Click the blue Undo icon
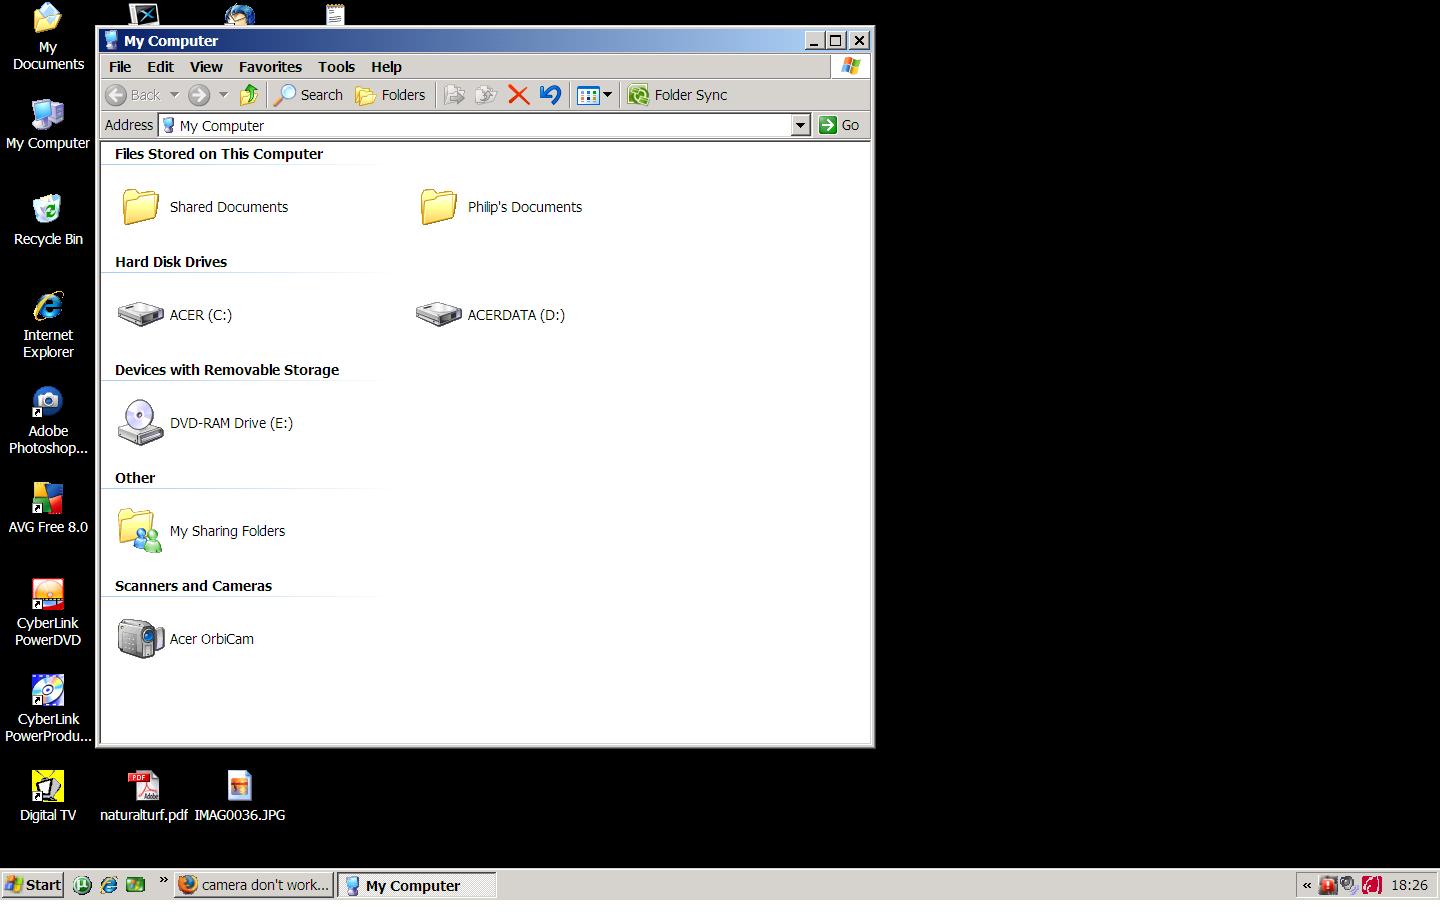The width and height of the screenshot is (1440, 914). click(x=550, y=95)
